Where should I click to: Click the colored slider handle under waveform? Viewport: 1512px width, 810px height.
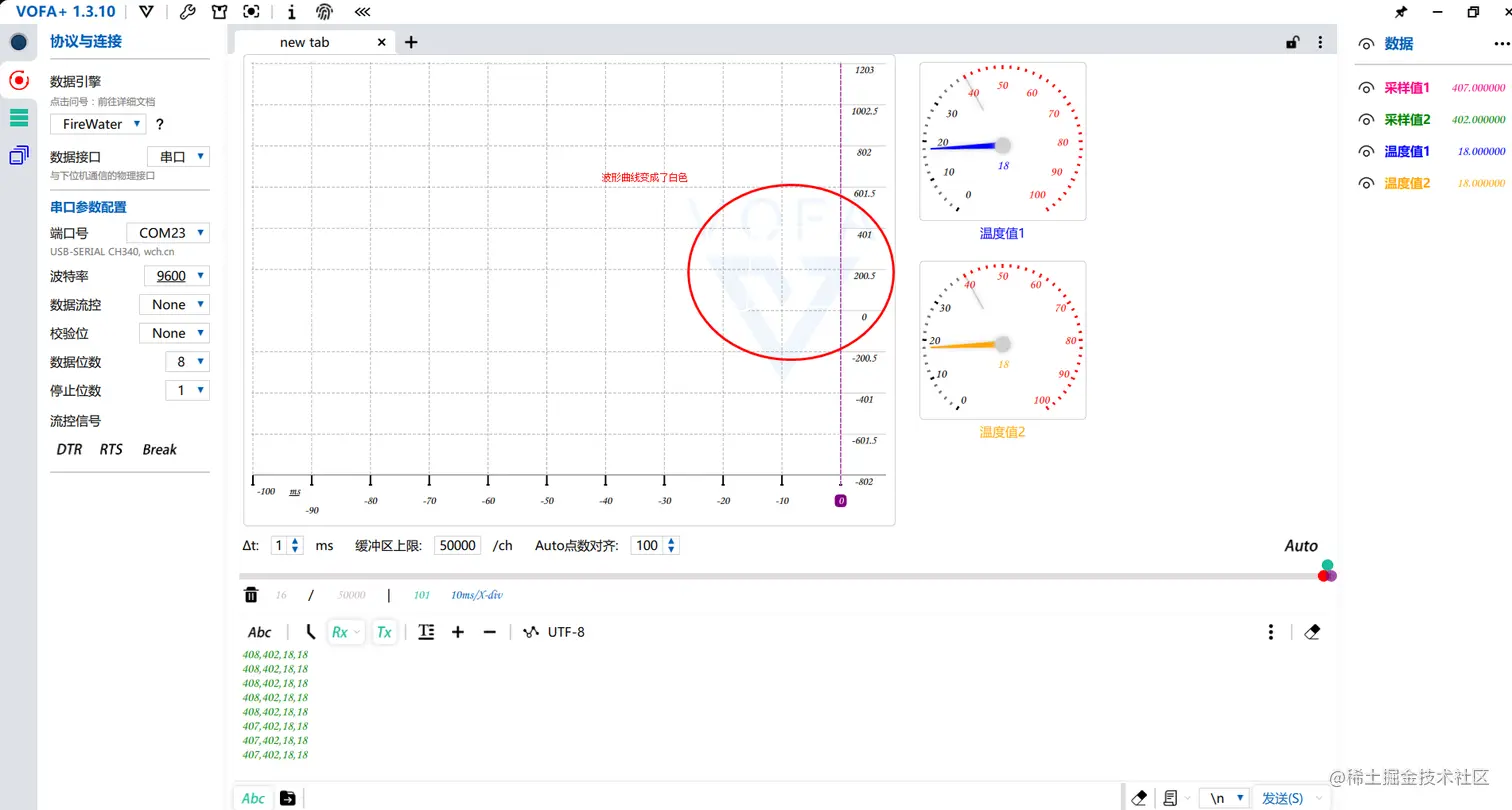1327,571
